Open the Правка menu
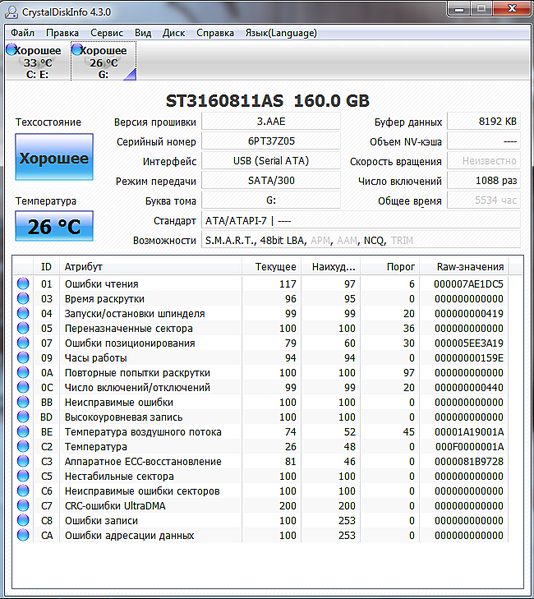 [x=62, y=33]
